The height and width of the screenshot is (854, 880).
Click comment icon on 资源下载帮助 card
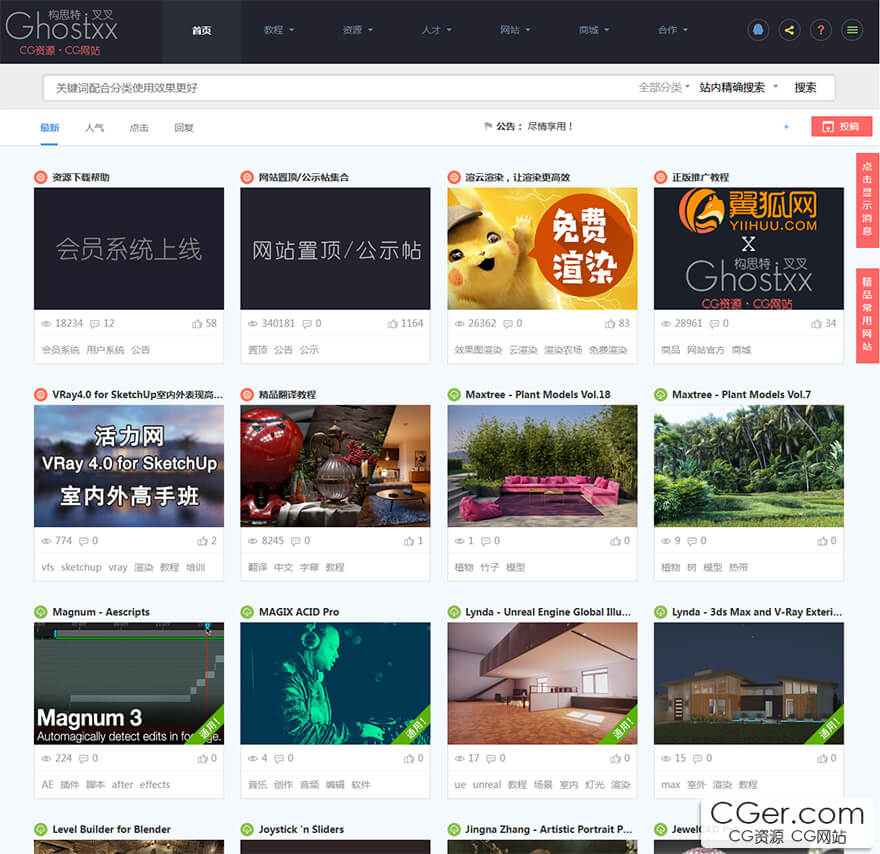coord(95,324)
